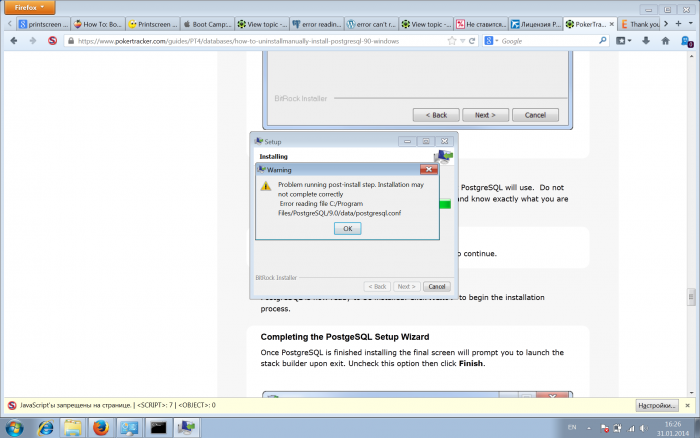Switch to the 'error readin..' tab
The width and height of the screenshot is (700, 438).
317,24
